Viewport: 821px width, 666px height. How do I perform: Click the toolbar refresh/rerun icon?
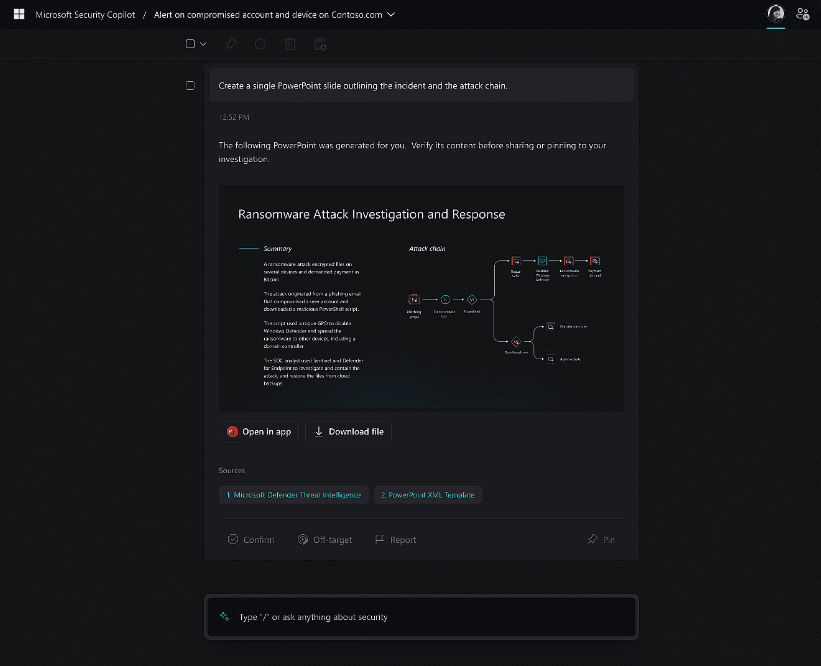click(x=260, y=44)
